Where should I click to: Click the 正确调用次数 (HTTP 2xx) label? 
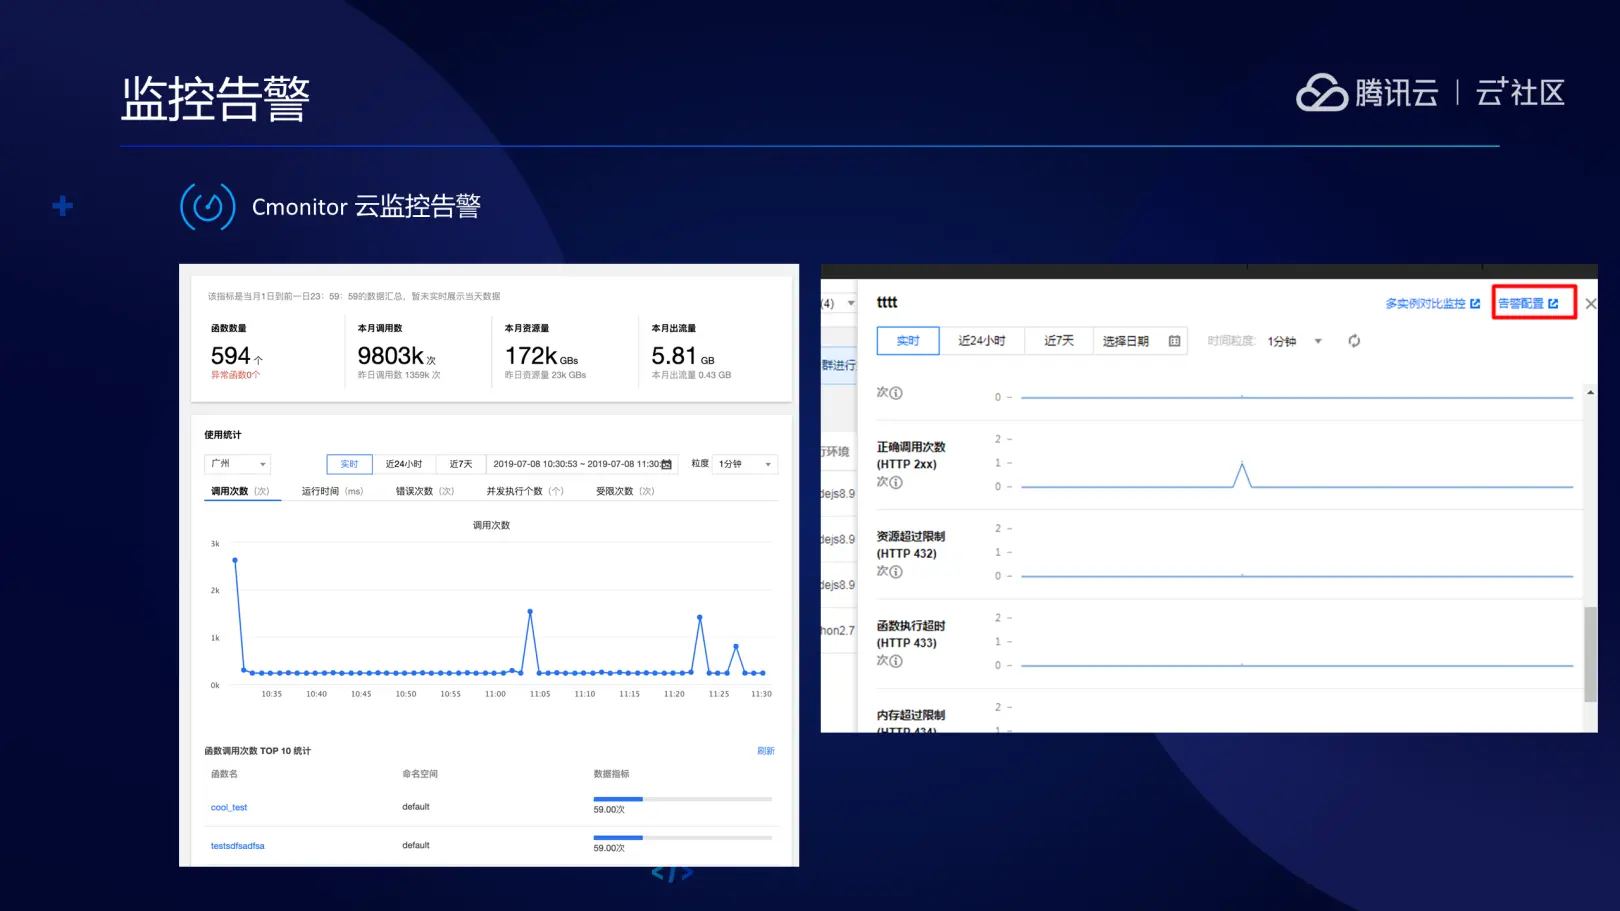pos(911,455)
